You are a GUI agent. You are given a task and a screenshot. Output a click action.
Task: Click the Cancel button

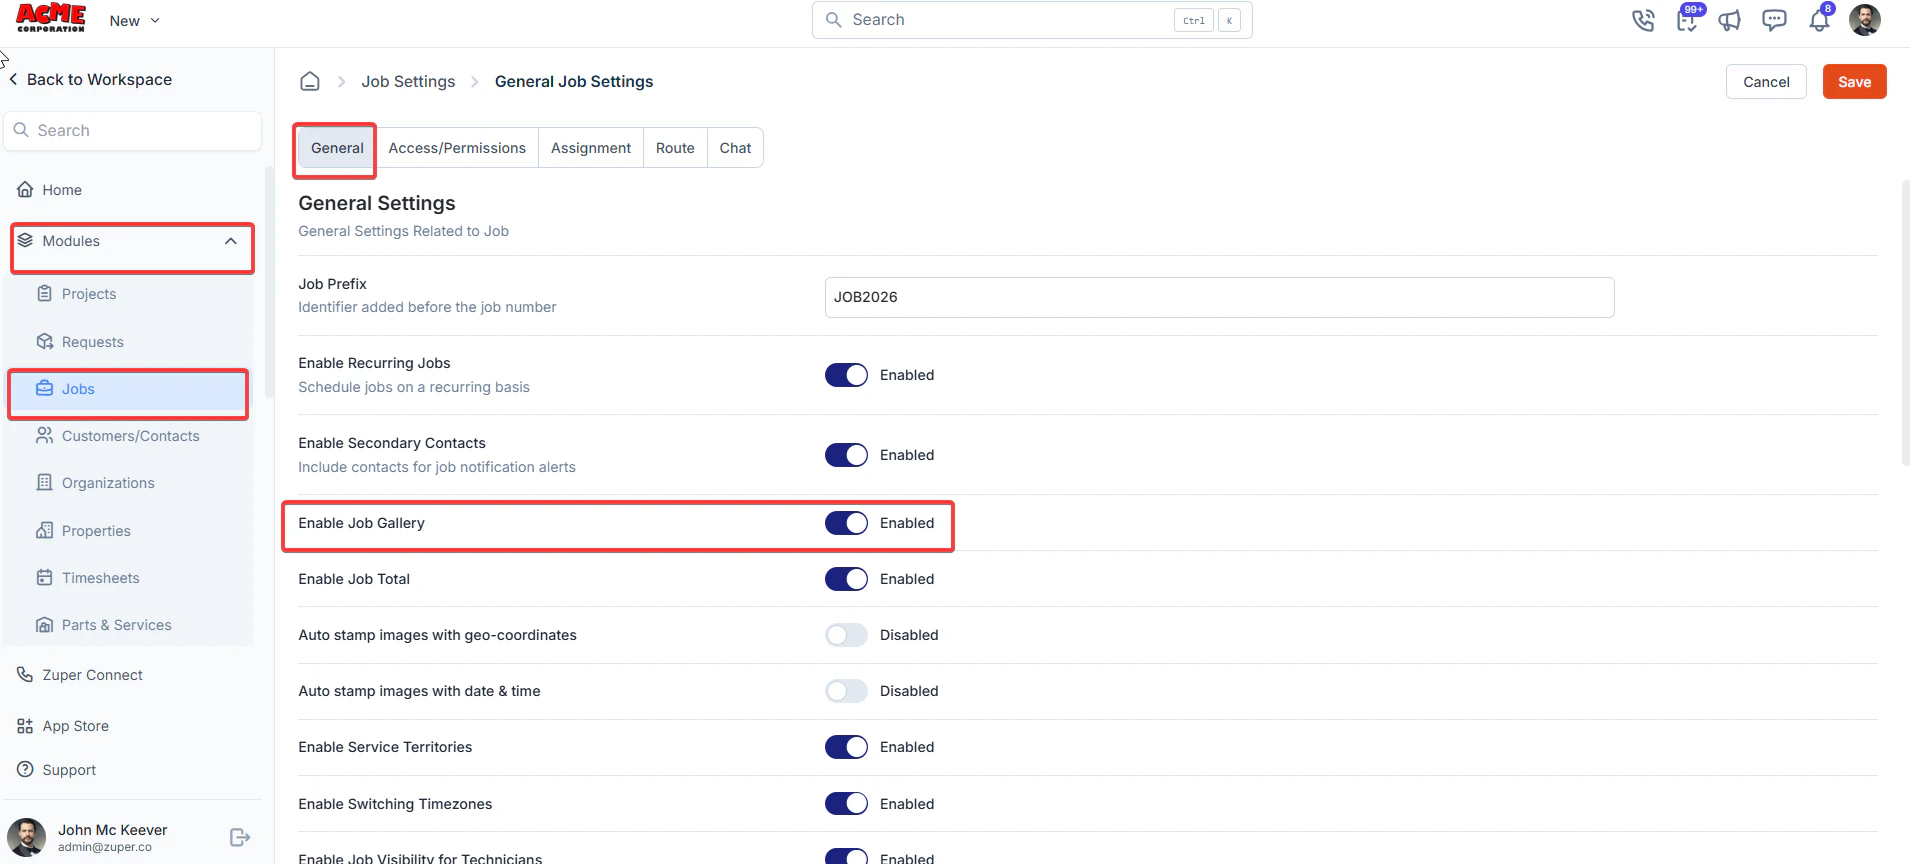[x=1766, y=82]
